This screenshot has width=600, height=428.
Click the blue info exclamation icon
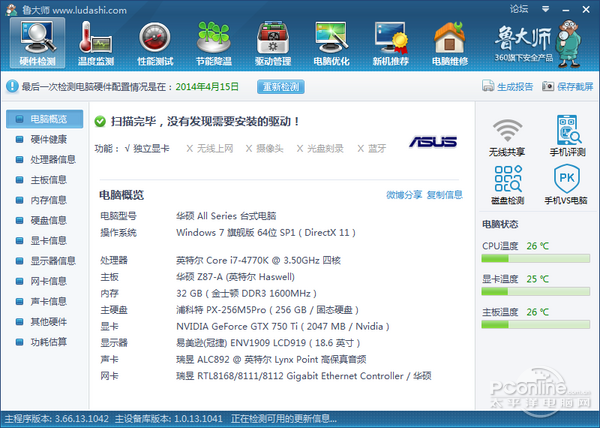coord(12,86)
